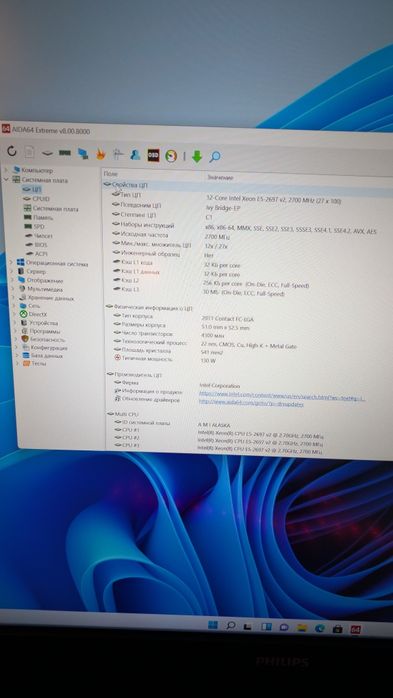
Task: Select Конфигурация in the tree
Action: click(x=45, y=348)
